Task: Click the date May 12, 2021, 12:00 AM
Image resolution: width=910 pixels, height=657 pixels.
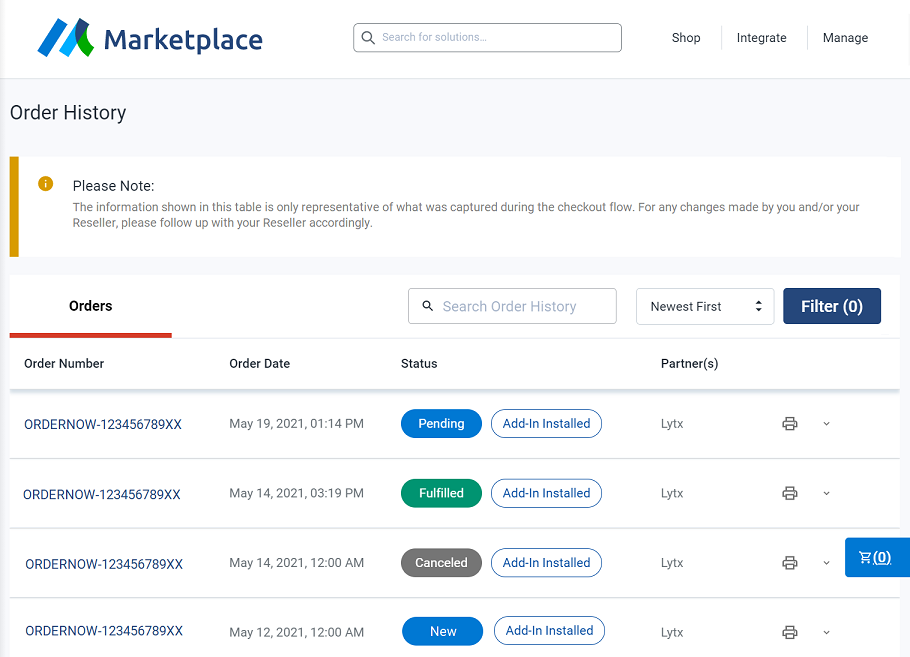Action: (297, 632)
